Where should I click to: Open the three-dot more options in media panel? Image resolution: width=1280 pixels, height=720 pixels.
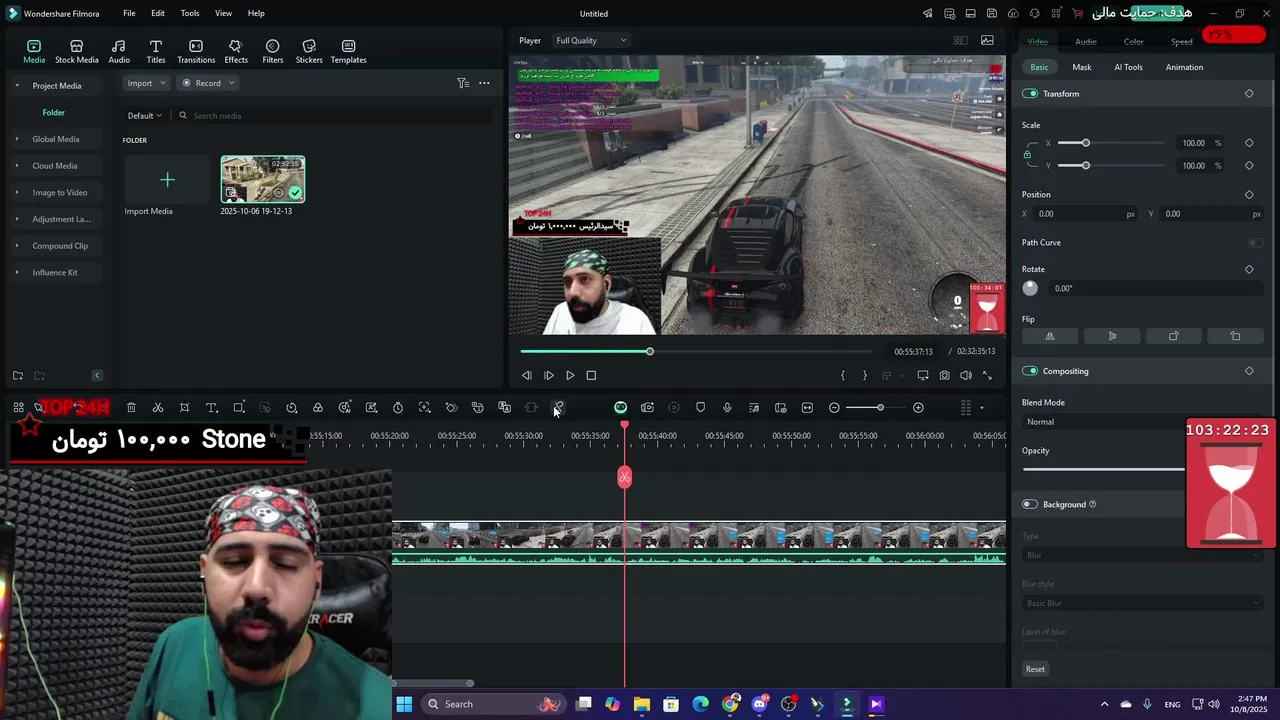click(x=484, y=83)
